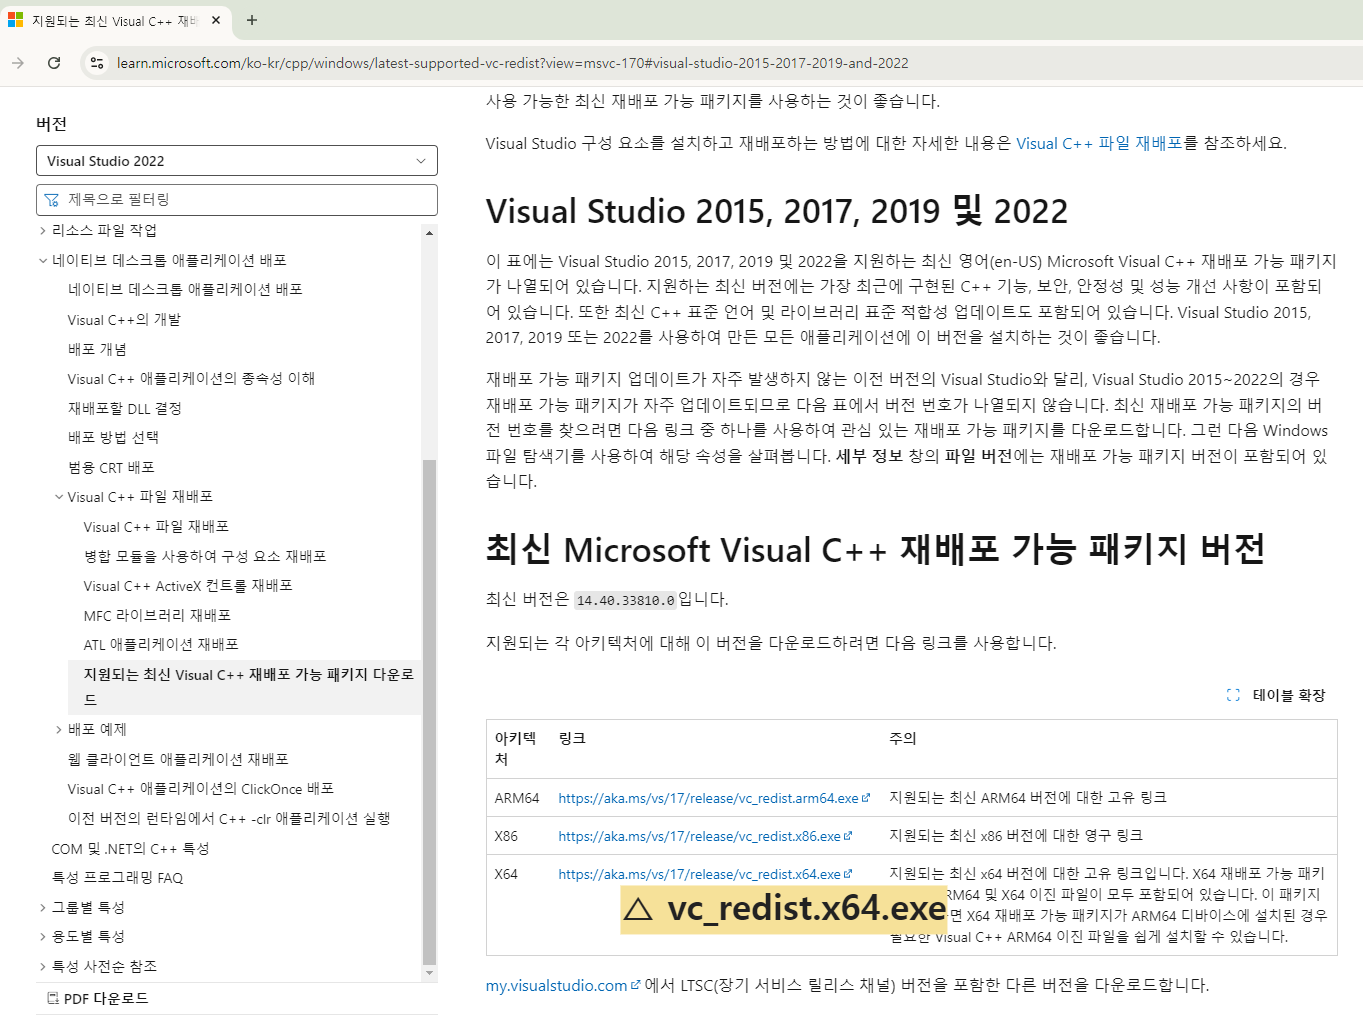Image resolution: width=1363 pixels, height=1026 pixels.
Task: Open the vc_redist.x64.exe download link
Action: (699, 875)
